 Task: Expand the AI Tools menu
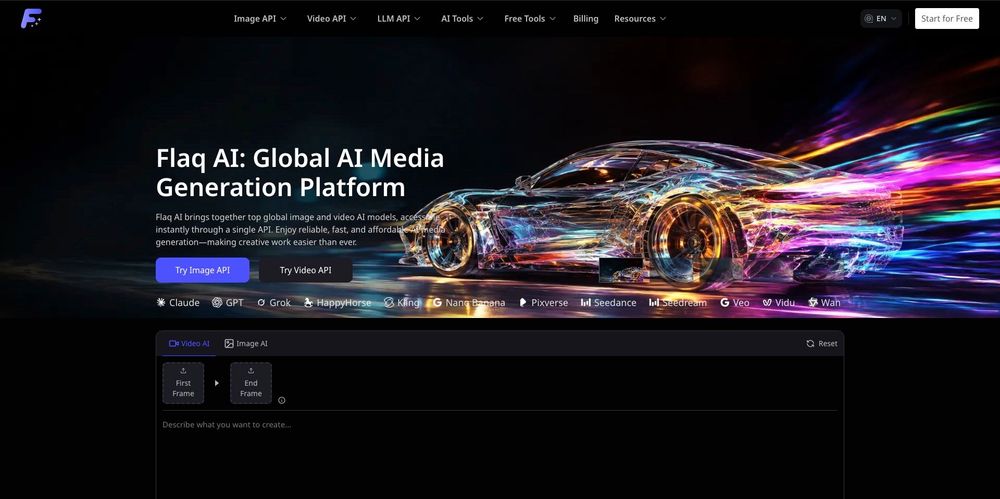coord(462,19)
